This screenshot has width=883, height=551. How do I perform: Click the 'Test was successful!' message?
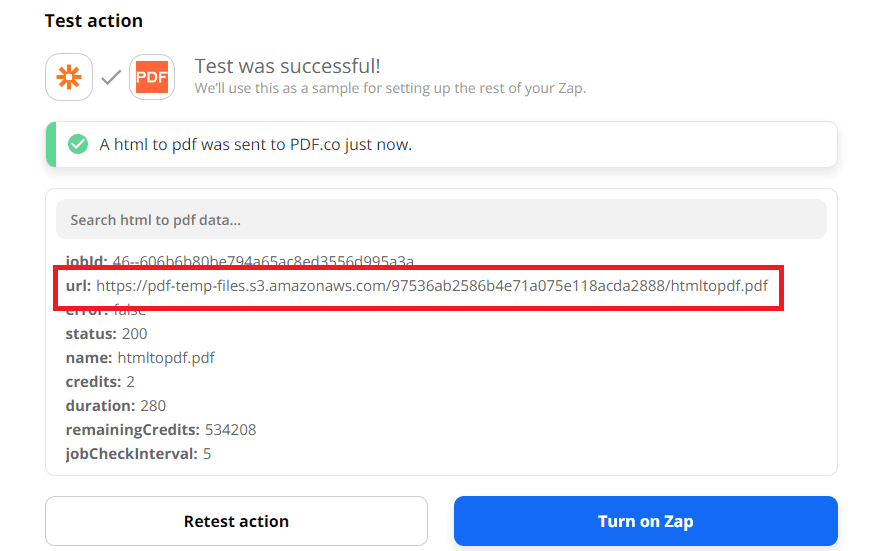(287, 67)
